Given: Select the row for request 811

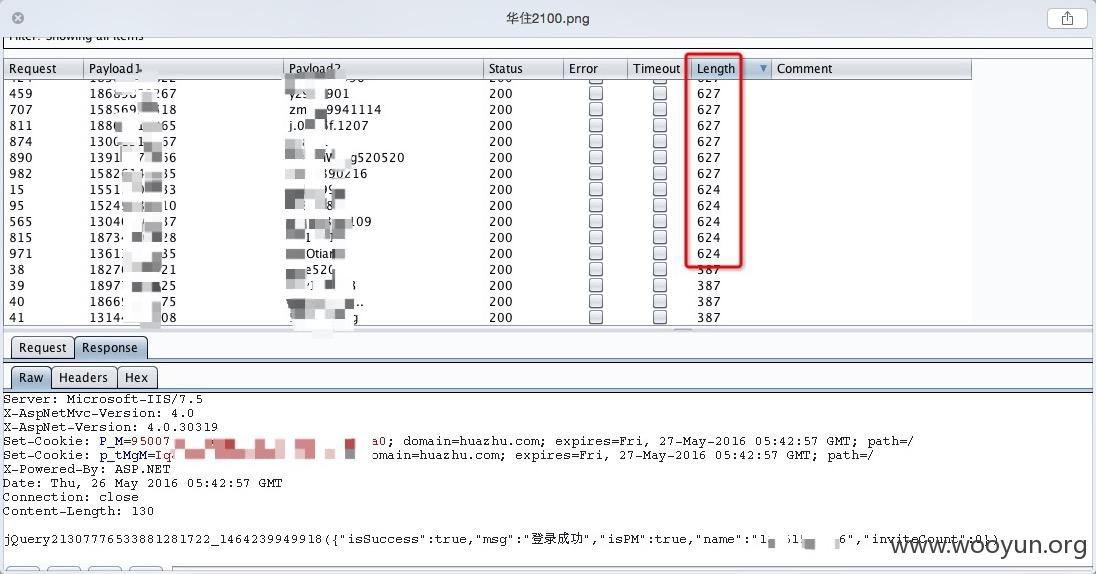Looking at the screenshot, I should coord(488,125).
